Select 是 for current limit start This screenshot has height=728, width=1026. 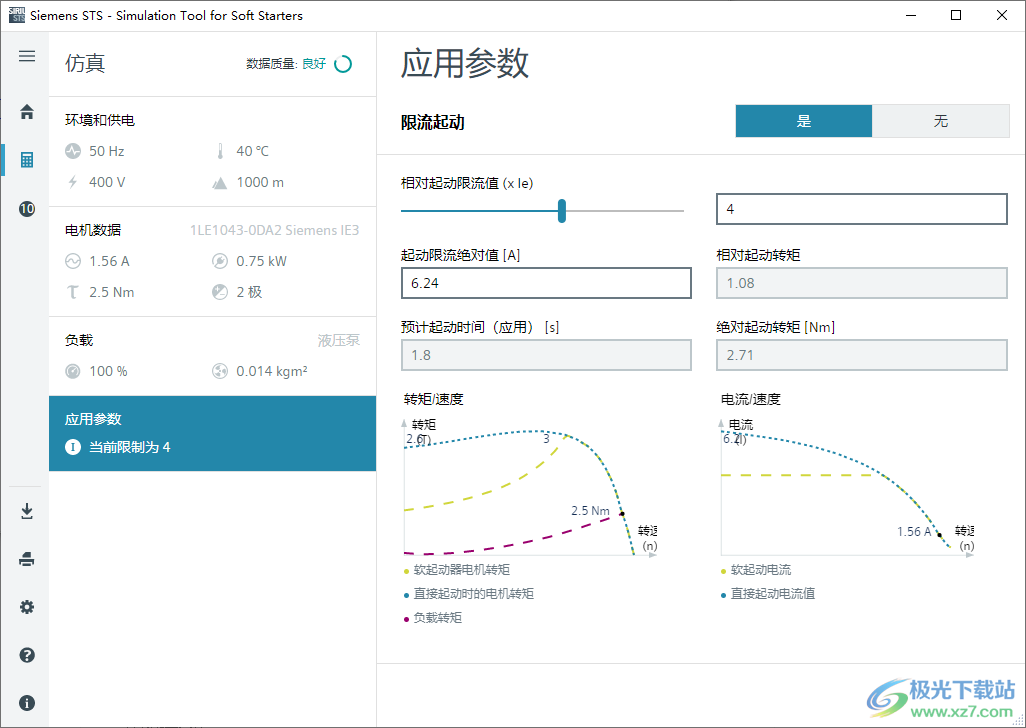804,121
